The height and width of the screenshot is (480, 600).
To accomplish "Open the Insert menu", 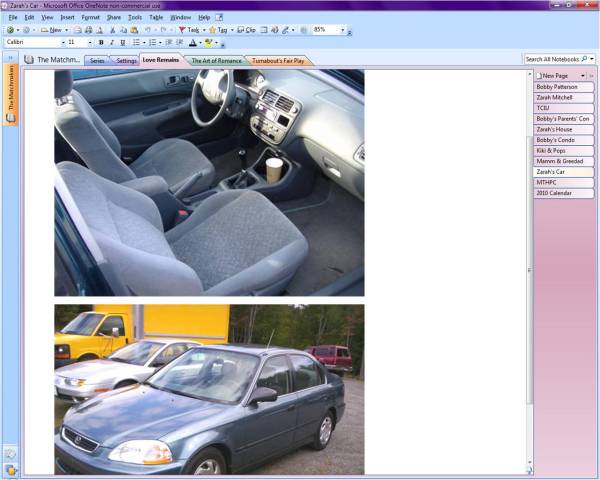I will pyautogui.click(x=67, y=17).
